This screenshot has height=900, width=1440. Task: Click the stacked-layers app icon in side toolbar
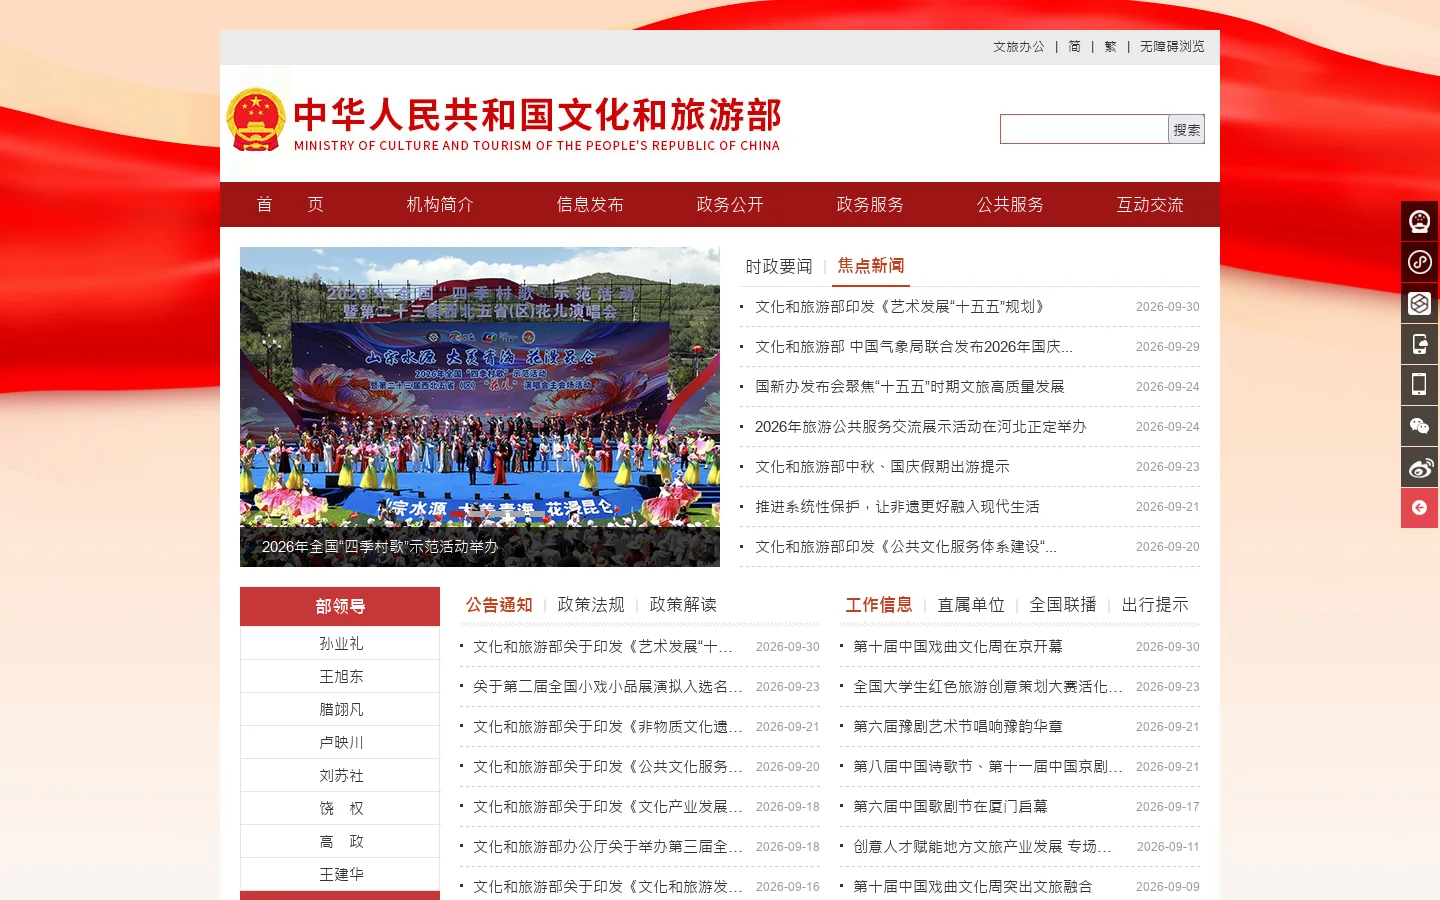coord(1419,303)
